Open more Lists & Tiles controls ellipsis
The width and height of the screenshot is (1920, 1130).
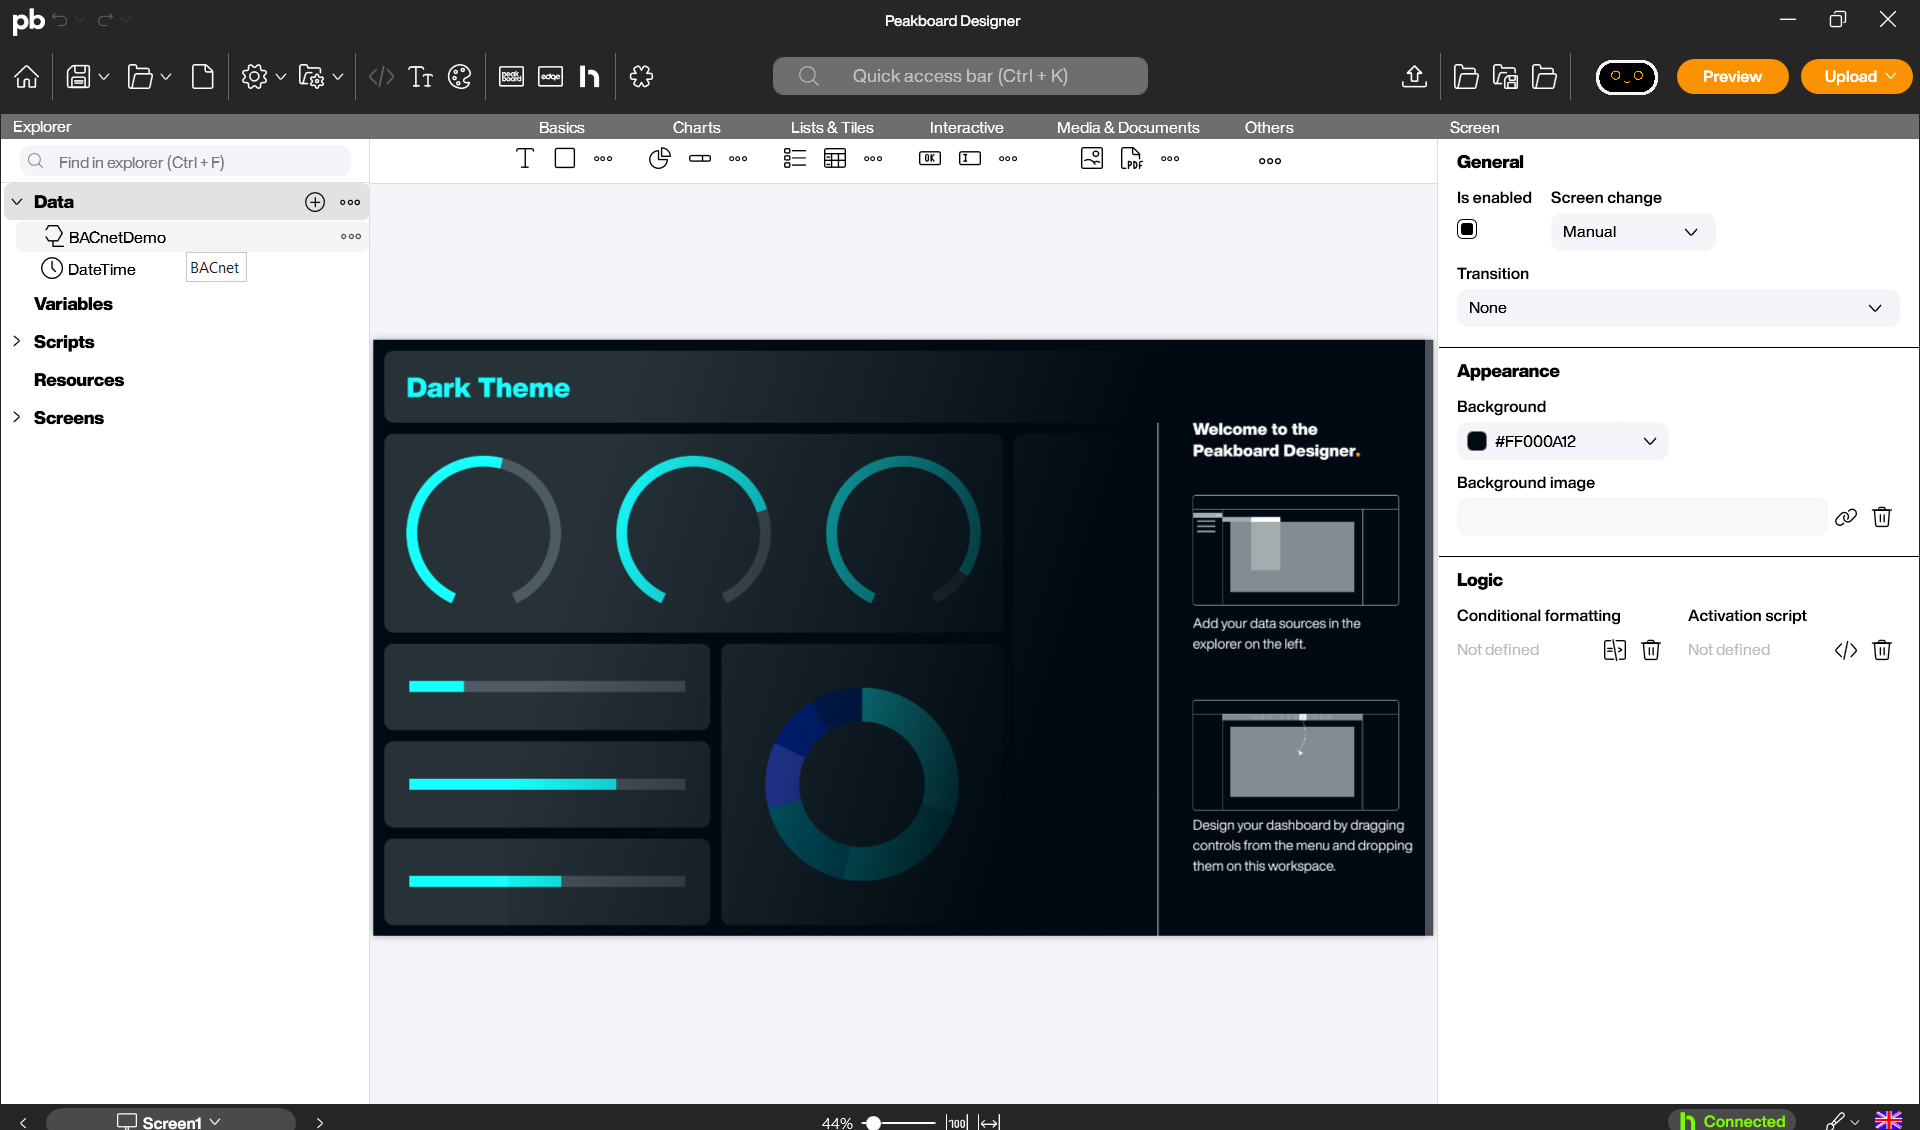coord(873,159)
